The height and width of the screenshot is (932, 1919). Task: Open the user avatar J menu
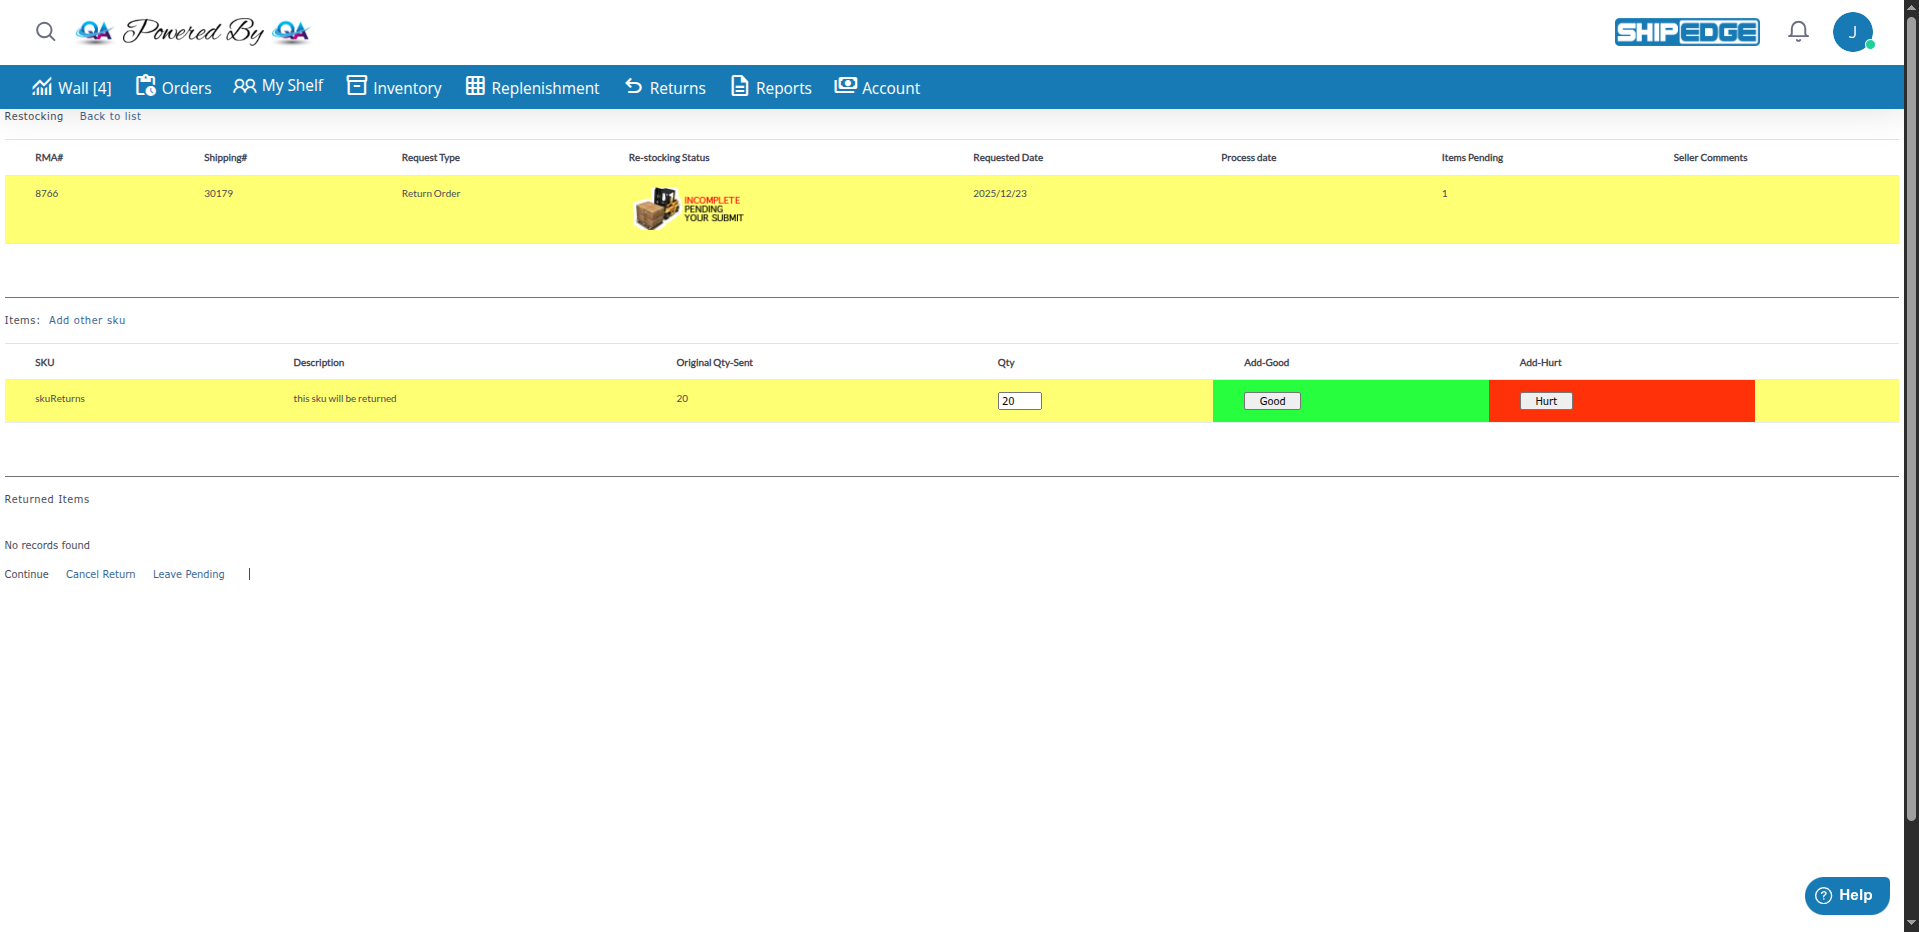(1852, 32)
